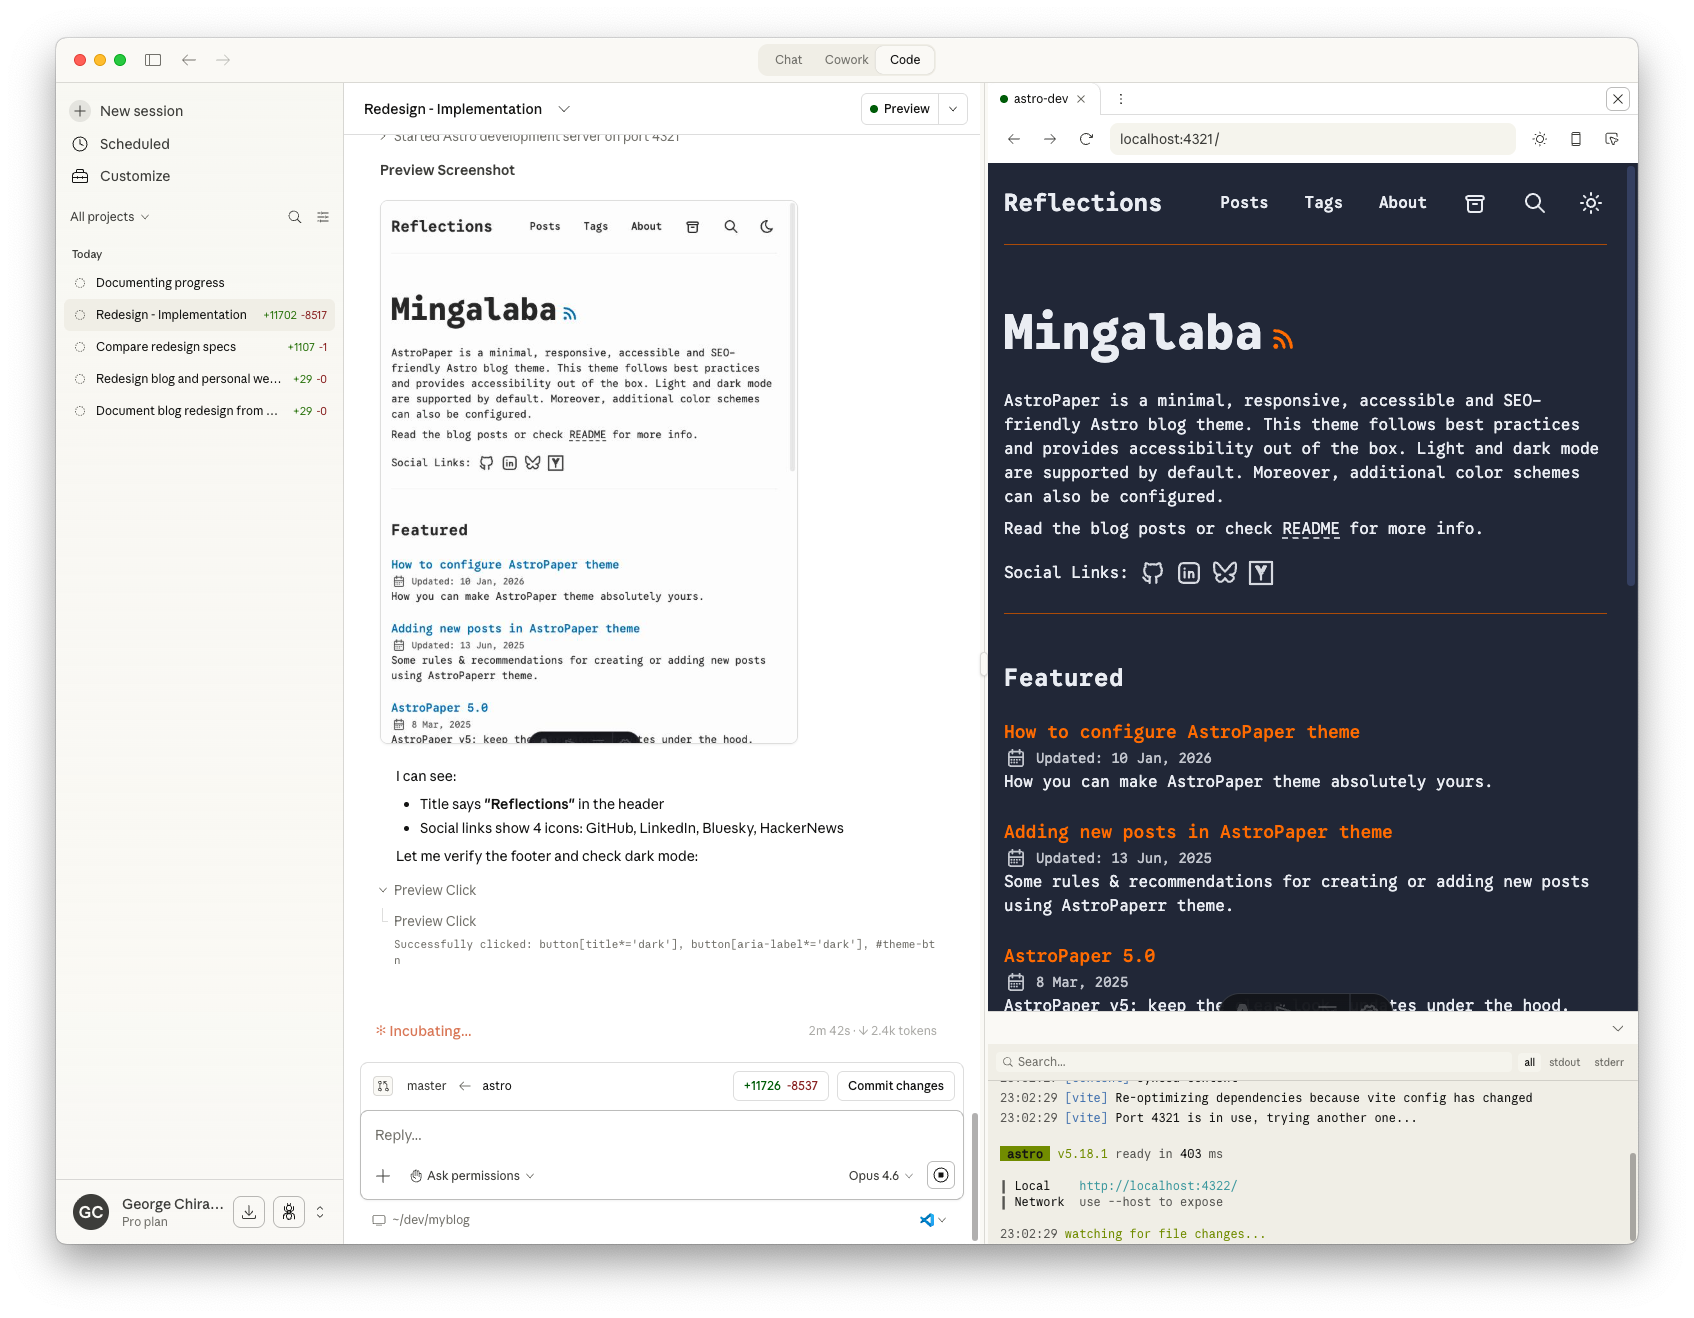This screenshot has width=1694, height=1318.
Task: Filter console output to stderr only
Action: pos(1609,1062)
